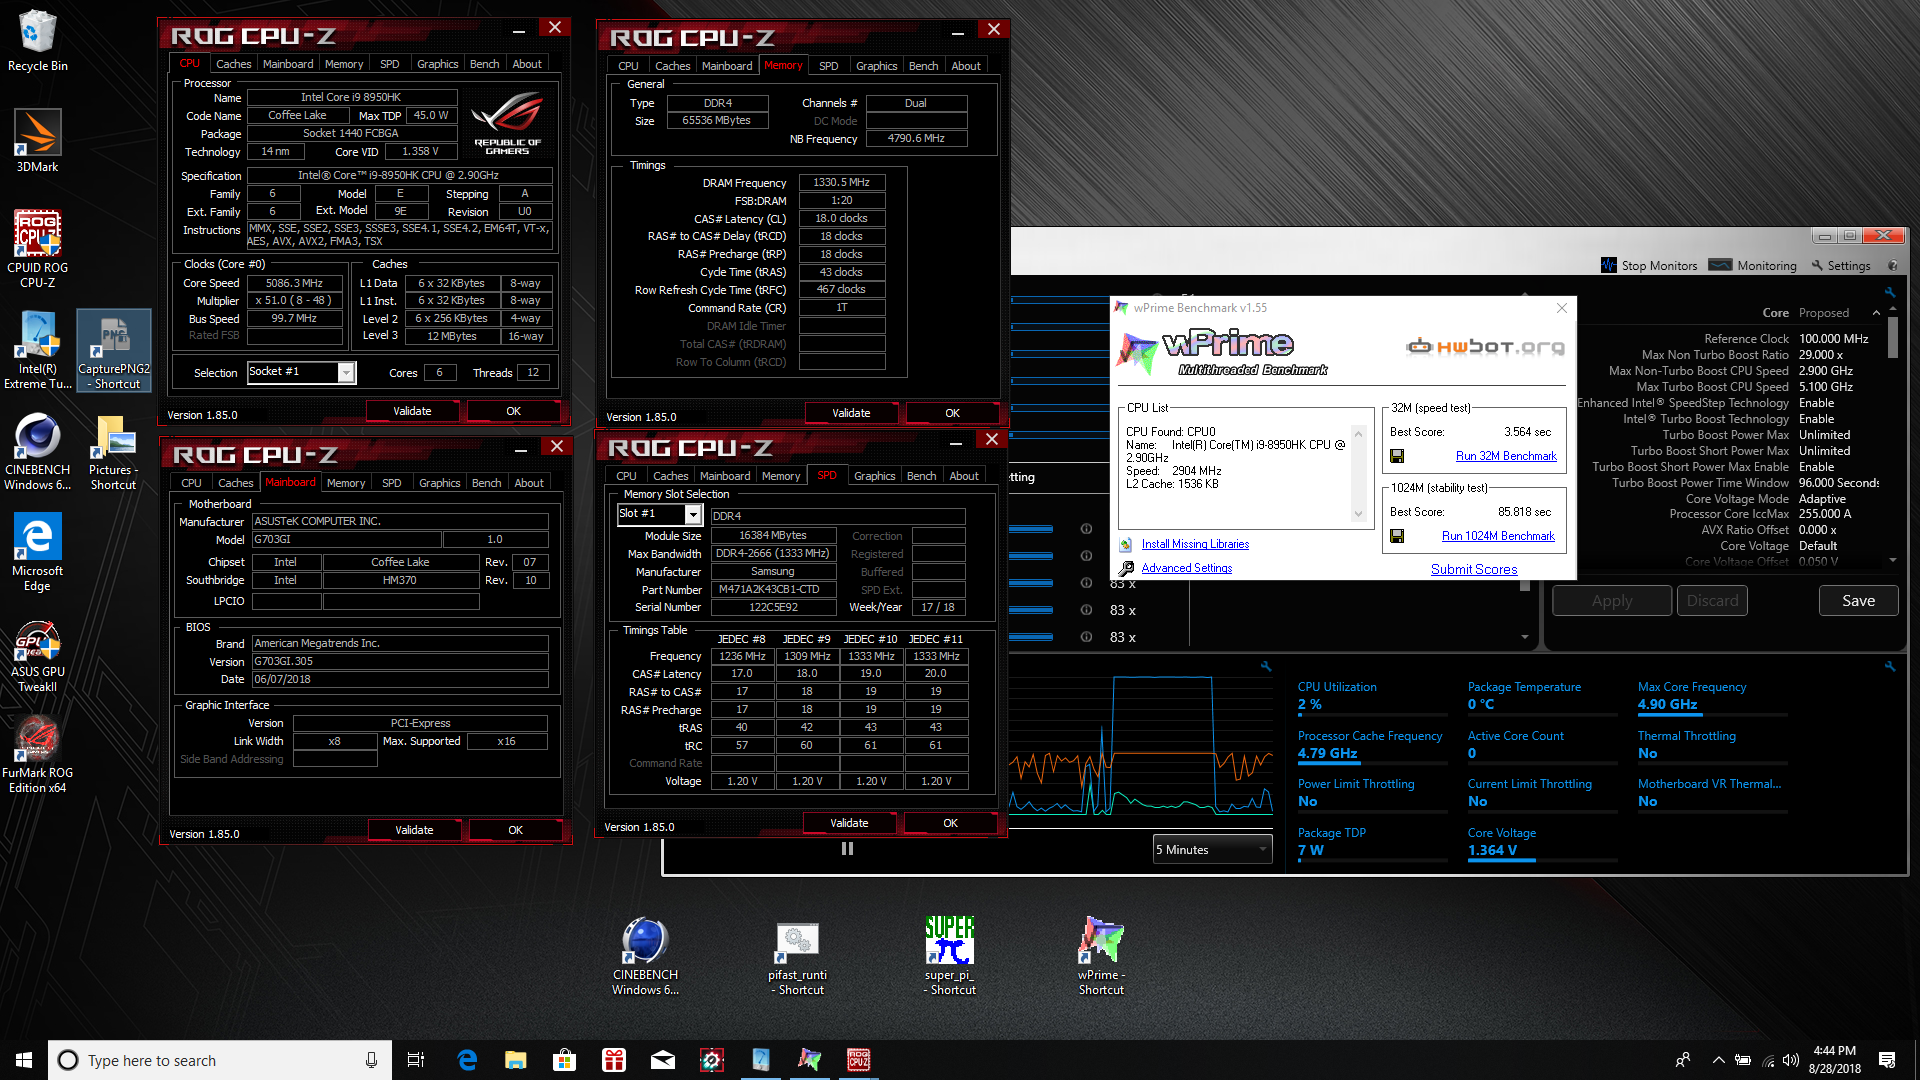Image resolution: width=1920 pixels, height=1080 pixels.
Task: Open the Microsoft Store taskbar icon
Action: tap(564, 1059)
